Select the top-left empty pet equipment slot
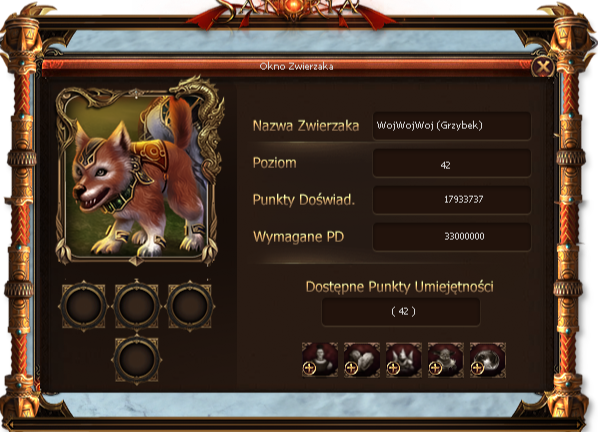Image resolution: width=598 pixels, height=432 pixels. coord(84,306)
